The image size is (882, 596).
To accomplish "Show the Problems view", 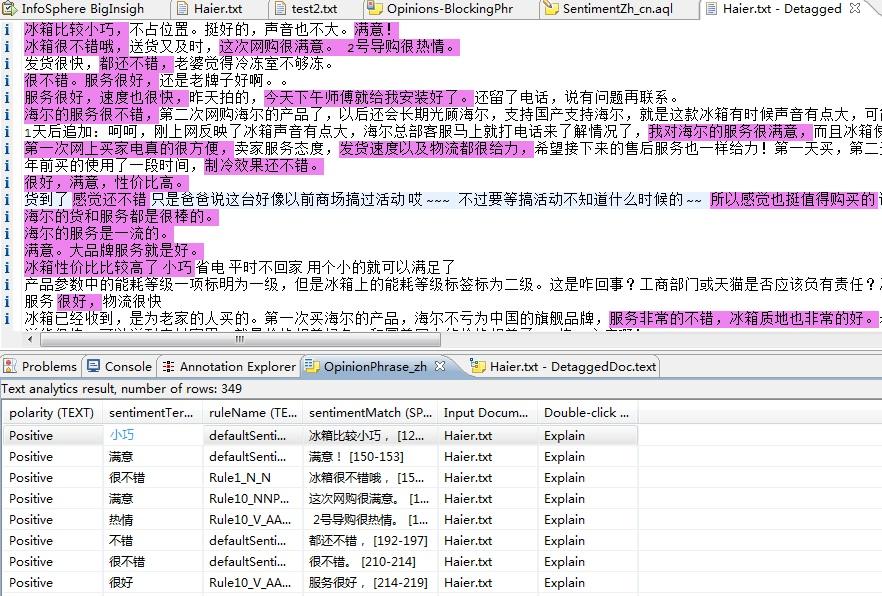I will [40, 367].
